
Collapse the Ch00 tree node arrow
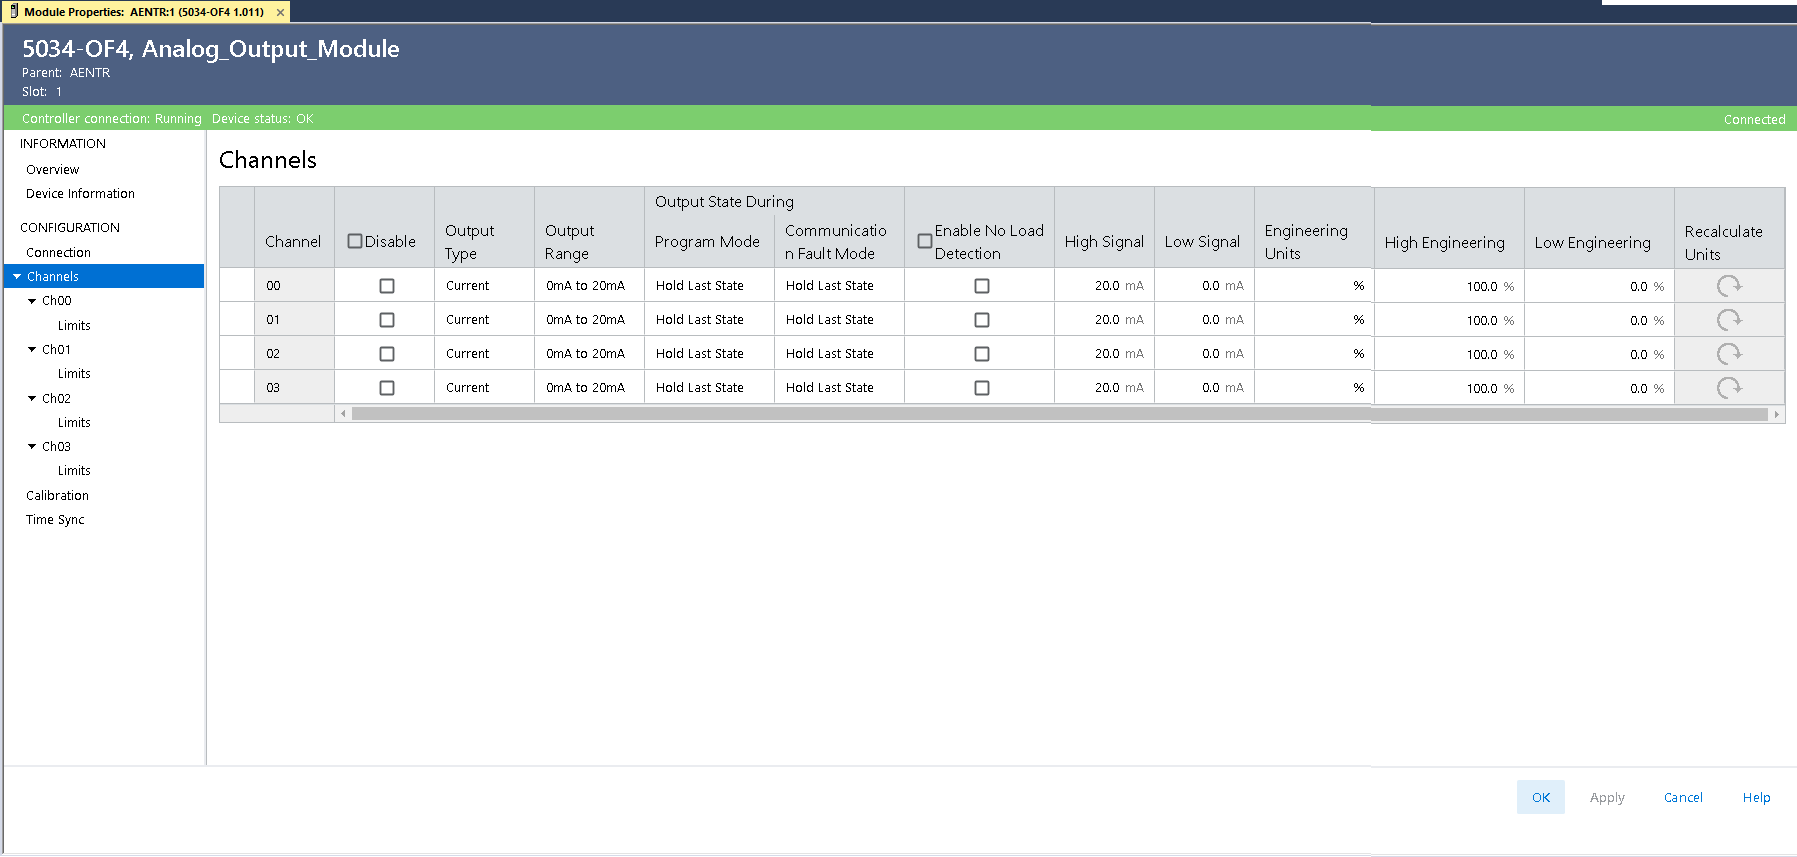pyautogui.click(x=32, y=301)
